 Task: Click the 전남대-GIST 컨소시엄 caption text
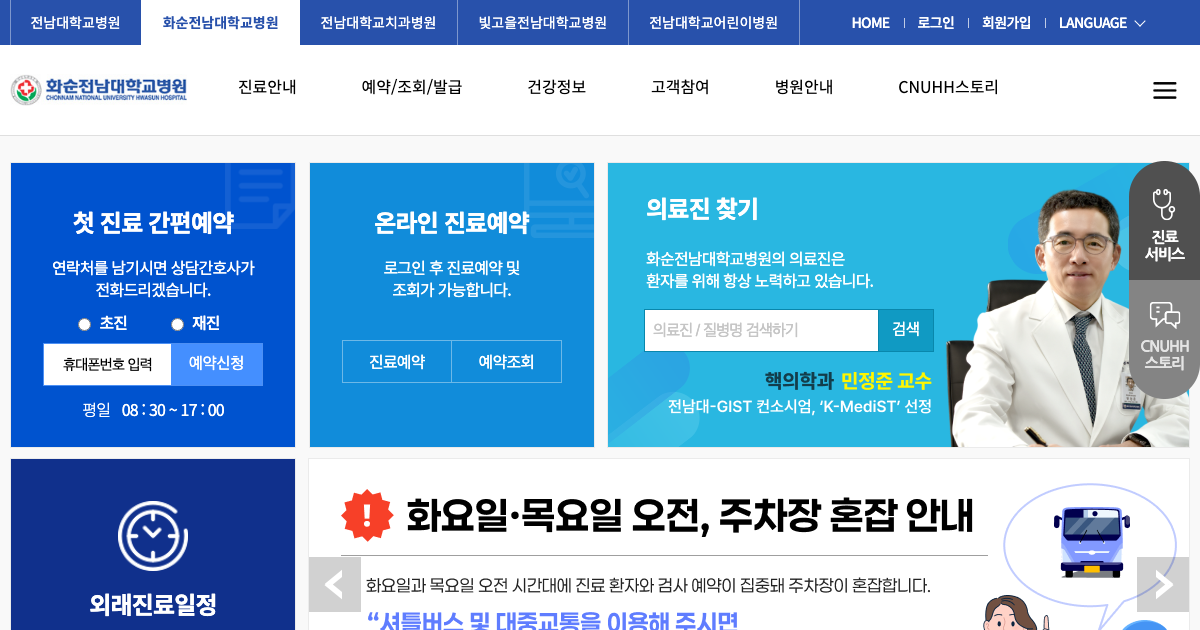[800, 407]
